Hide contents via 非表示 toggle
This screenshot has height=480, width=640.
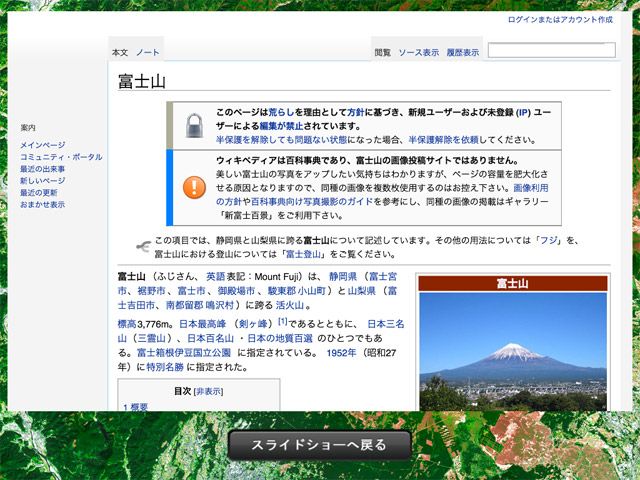(209, 392)
